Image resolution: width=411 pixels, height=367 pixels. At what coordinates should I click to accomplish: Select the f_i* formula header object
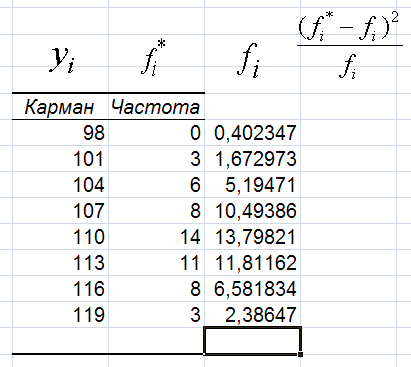[x=153, y=57]
